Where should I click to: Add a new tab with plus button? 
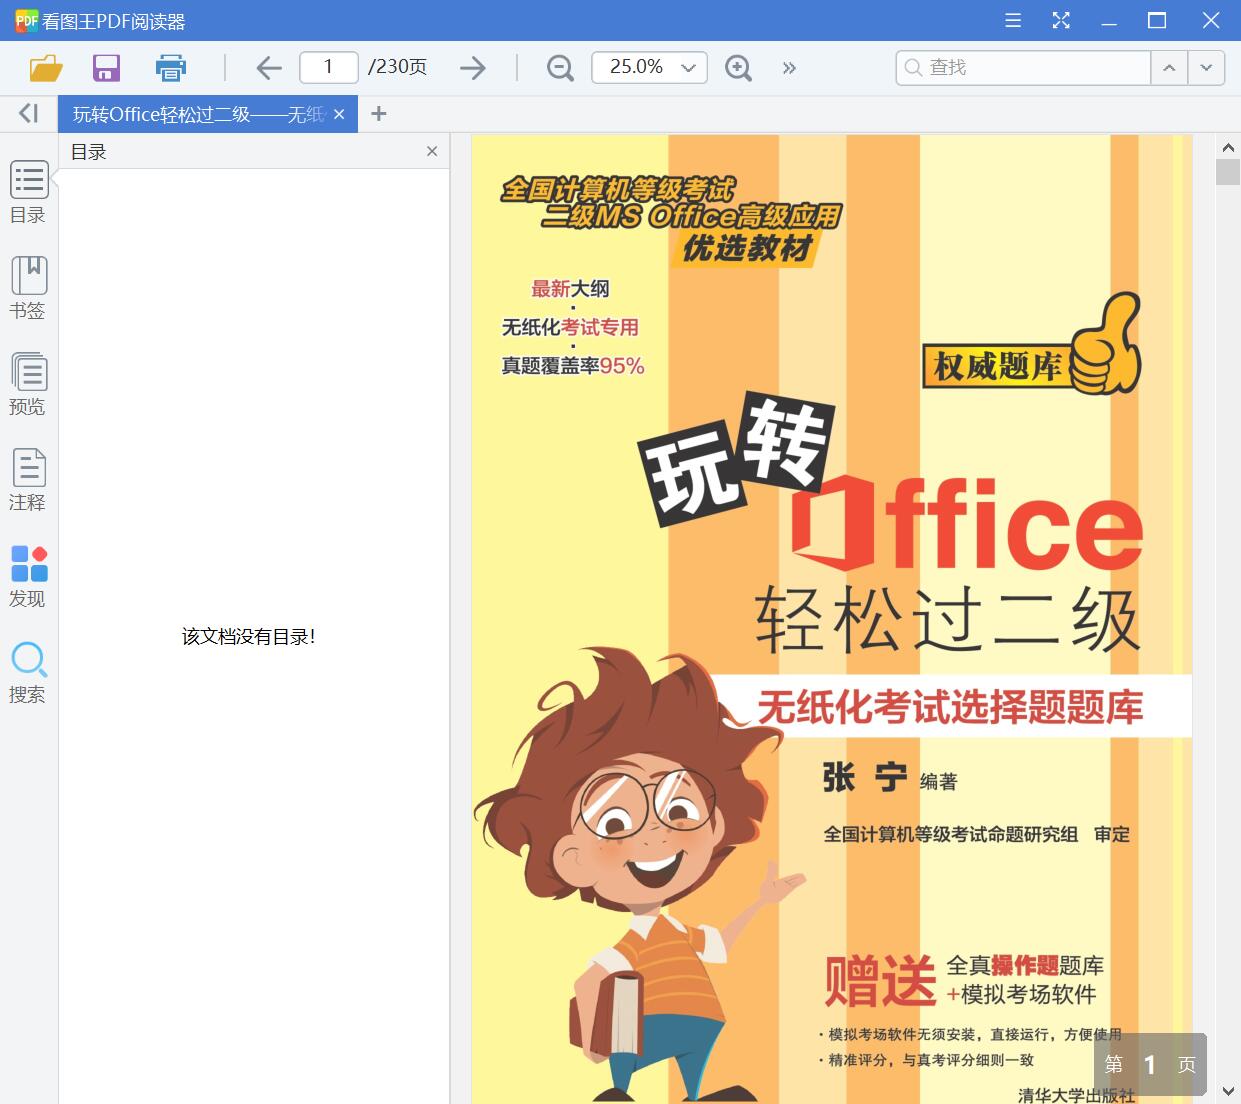pyautogui.click(x=378, y=114)
